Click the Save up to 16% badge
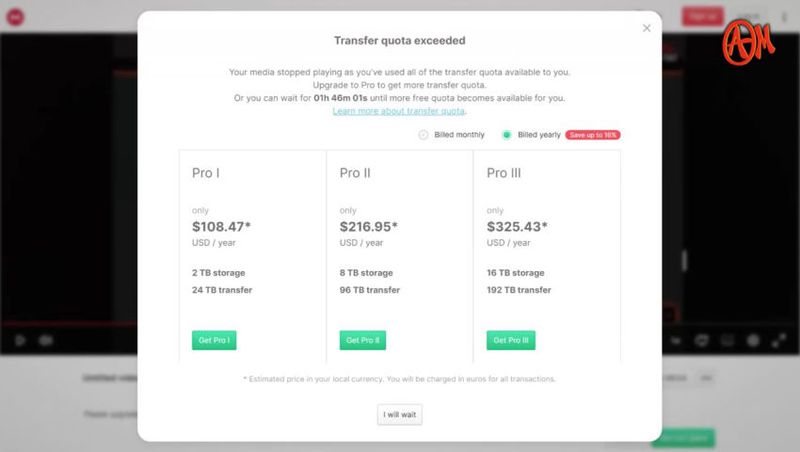Screen dimensions: 800x452 [593, 135]
